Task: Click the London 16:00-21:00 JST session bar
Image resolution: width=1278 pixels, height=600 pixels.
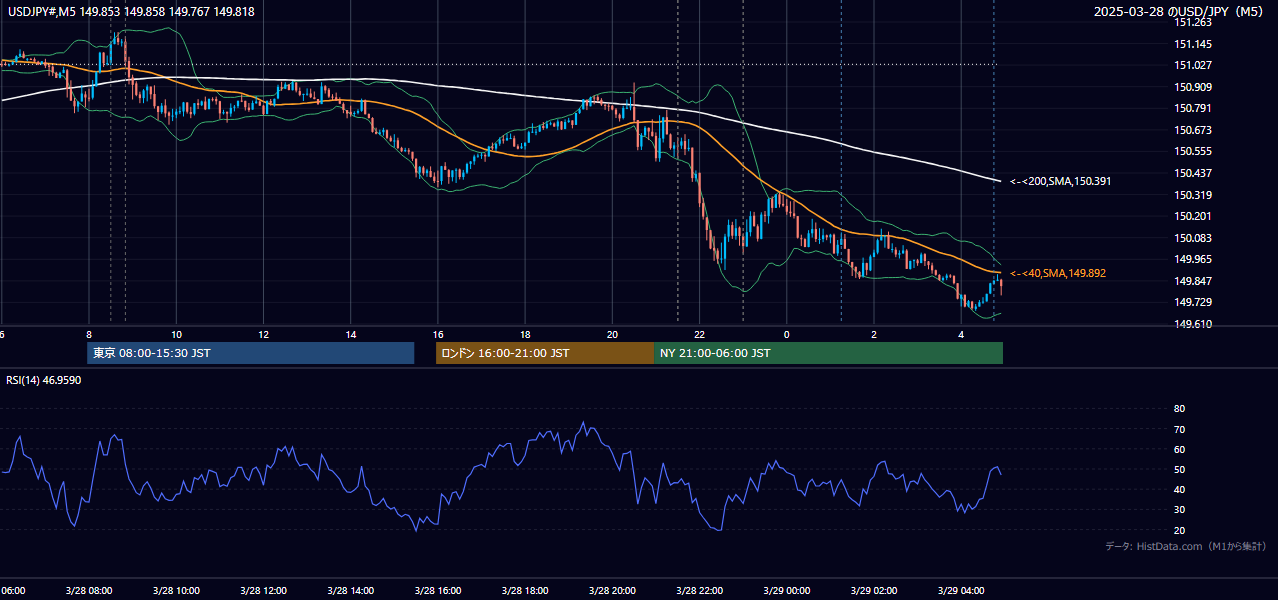Action: pos(544,353)
